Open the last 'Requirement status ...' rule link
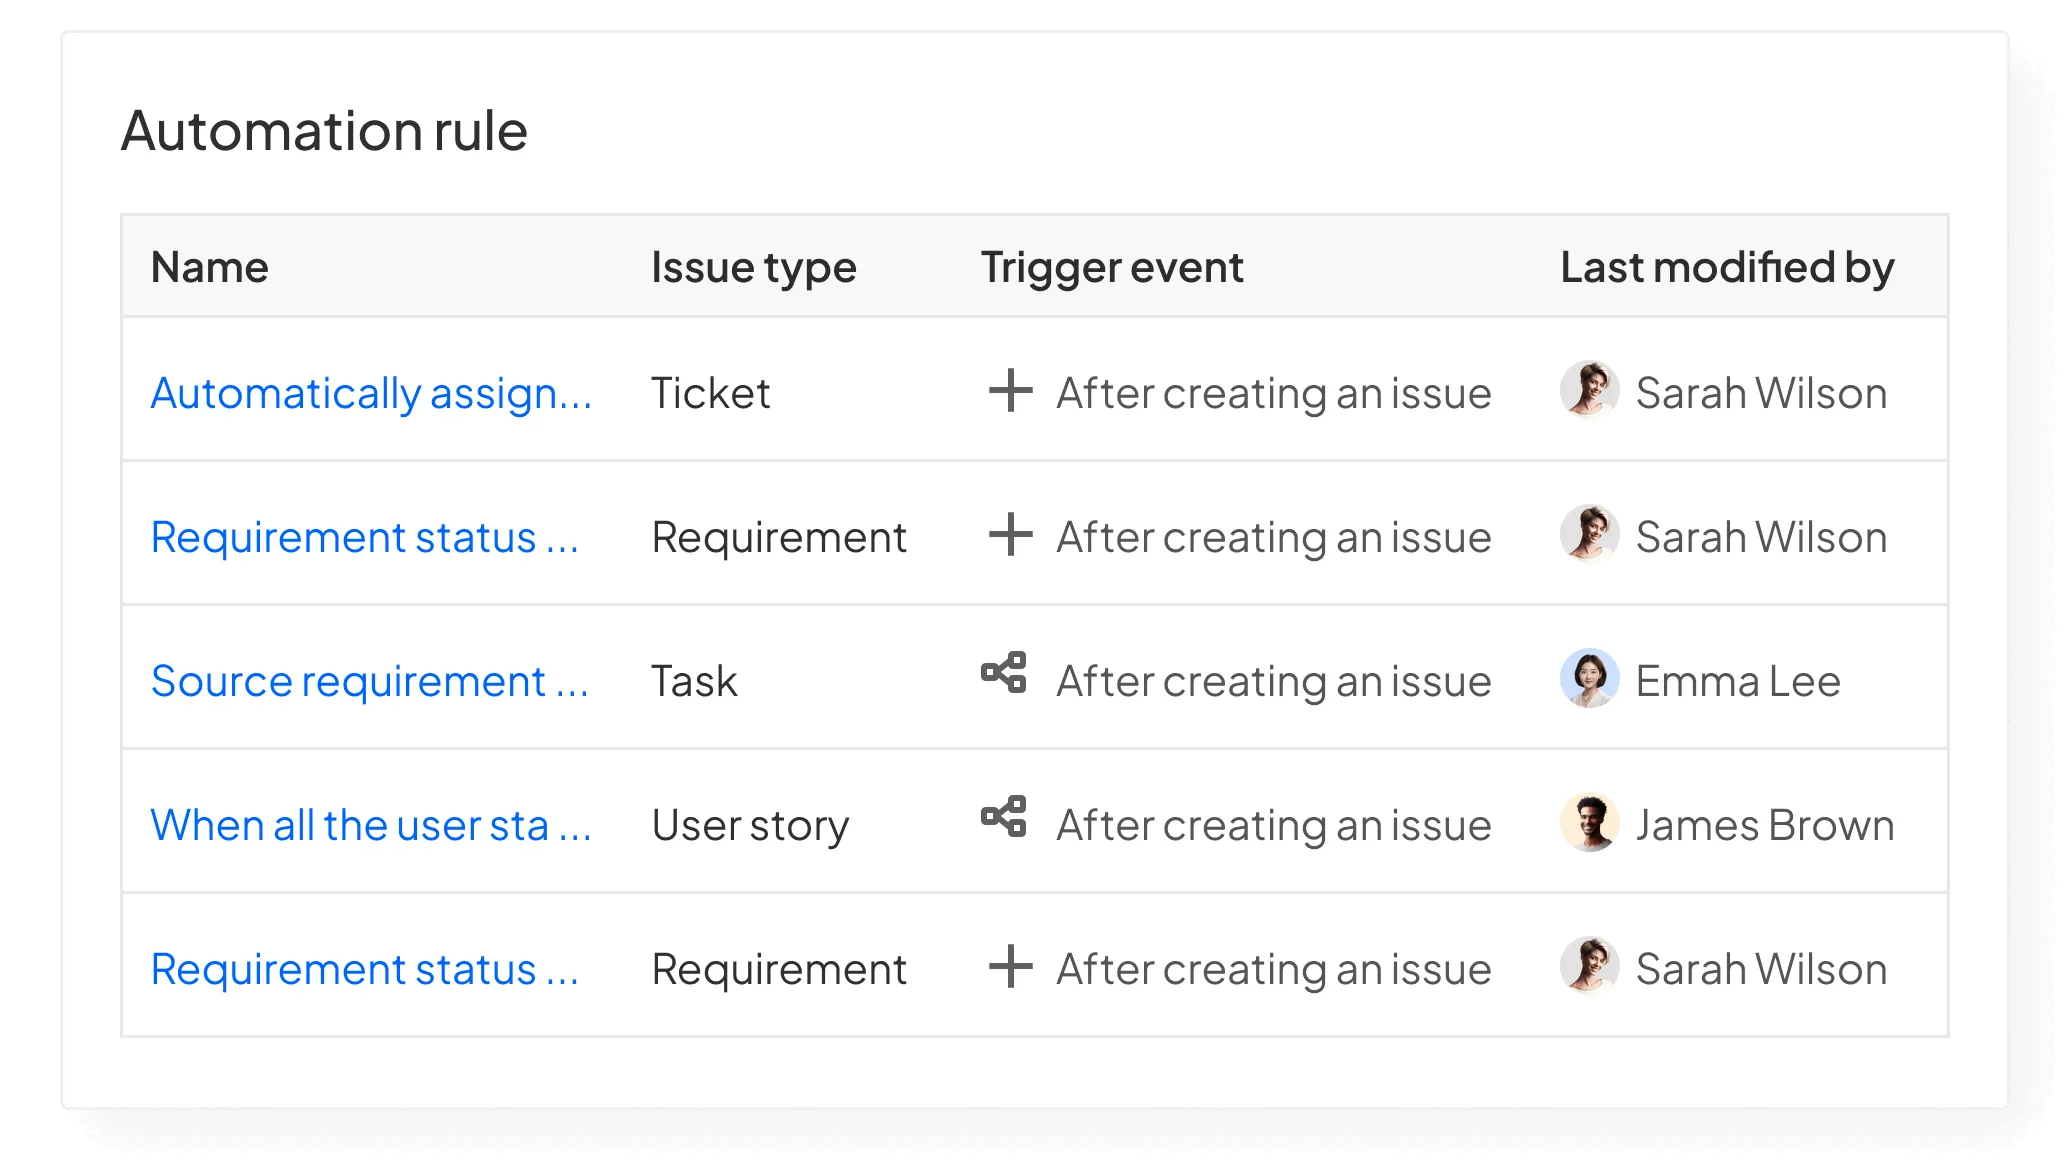The height and width of the screenshot is (1167, 2070). [x=365, y=969]
